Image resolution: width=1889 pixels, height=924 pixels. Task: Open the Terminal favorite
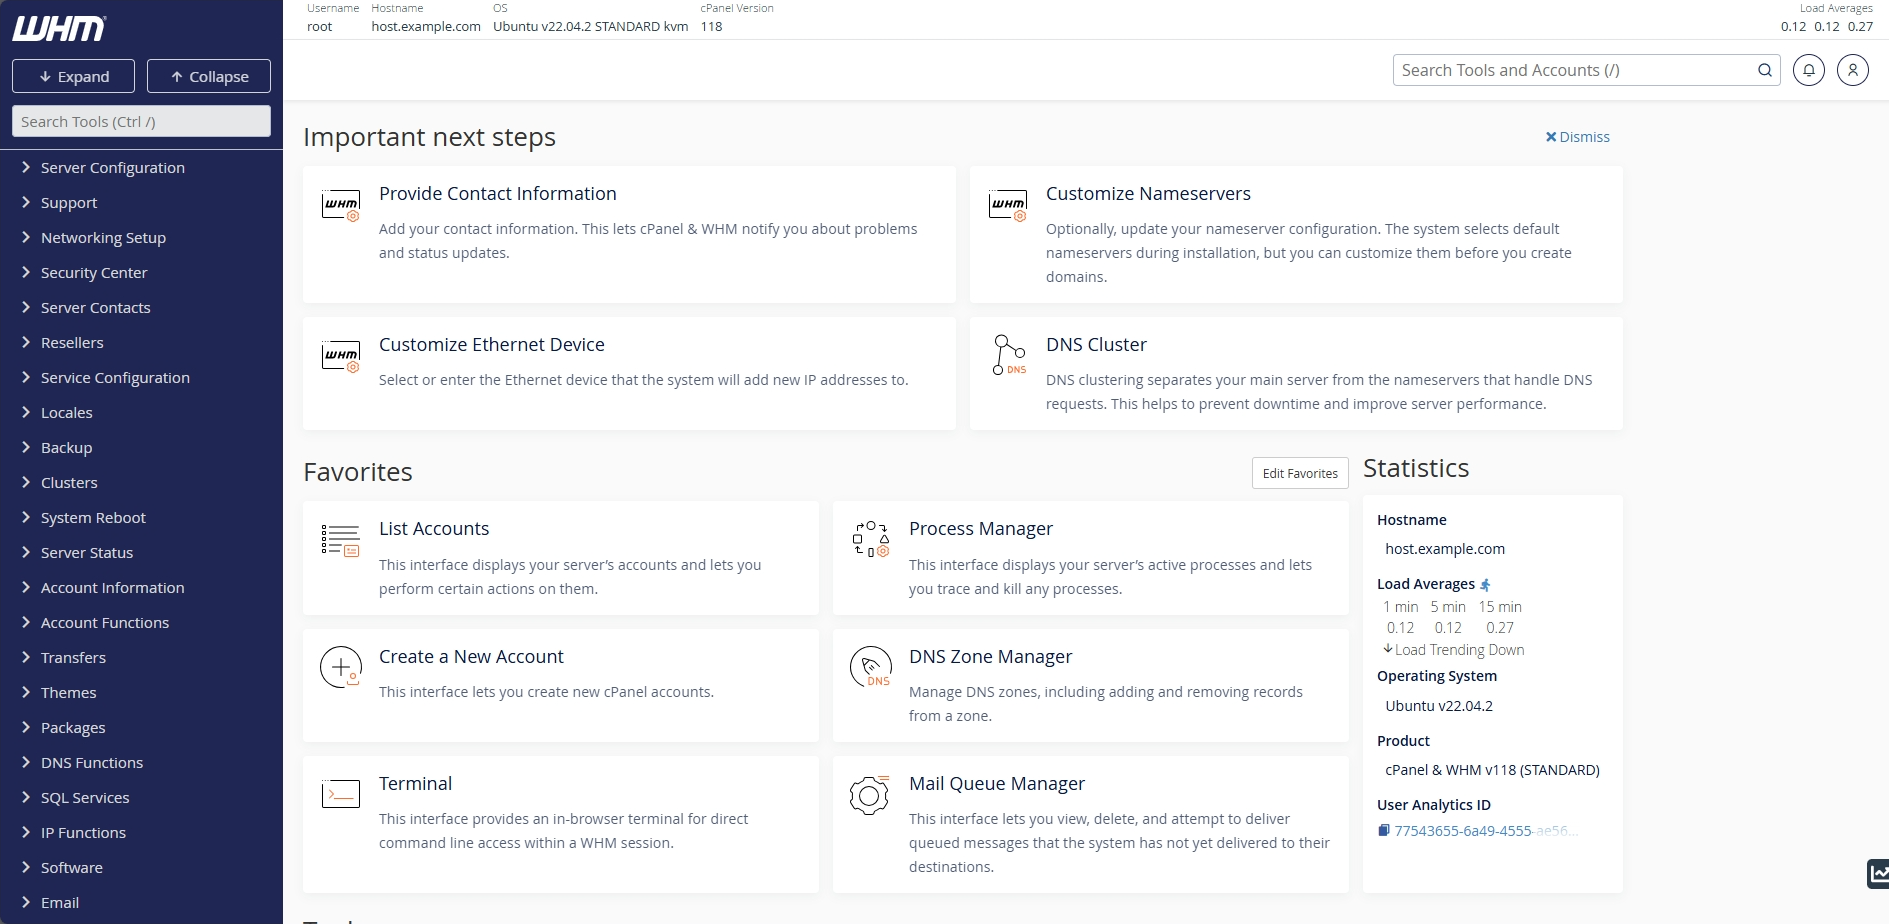pos(415,784)
